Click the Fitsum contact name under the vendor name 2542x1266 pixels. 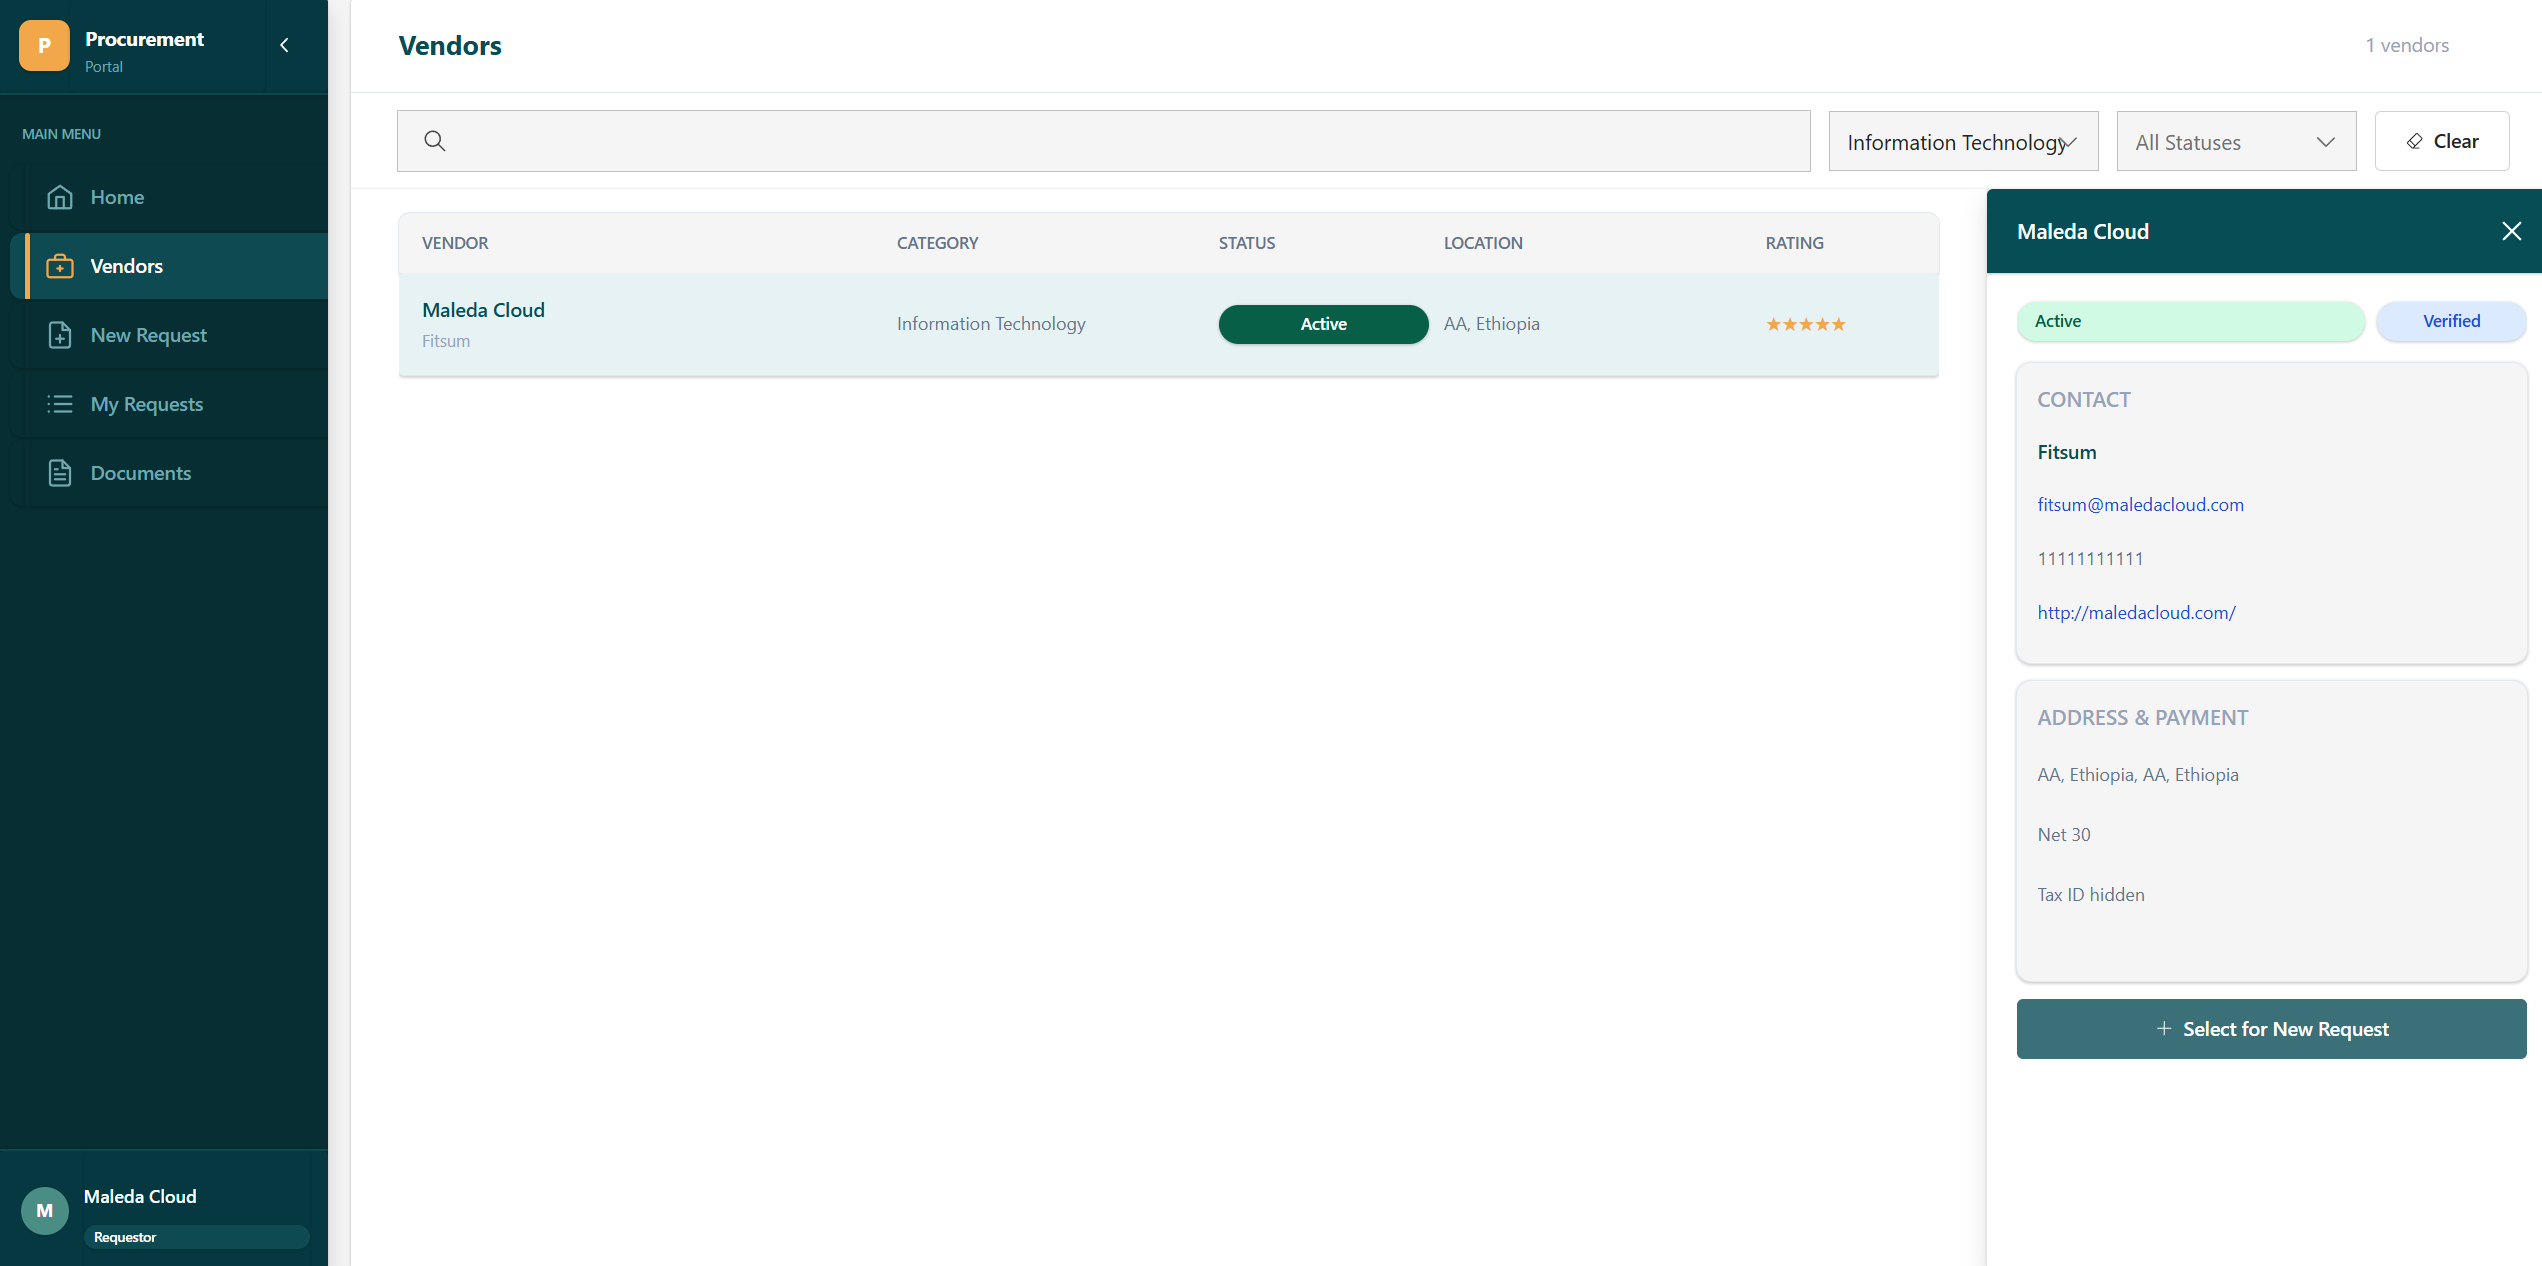tap(445, 341)
